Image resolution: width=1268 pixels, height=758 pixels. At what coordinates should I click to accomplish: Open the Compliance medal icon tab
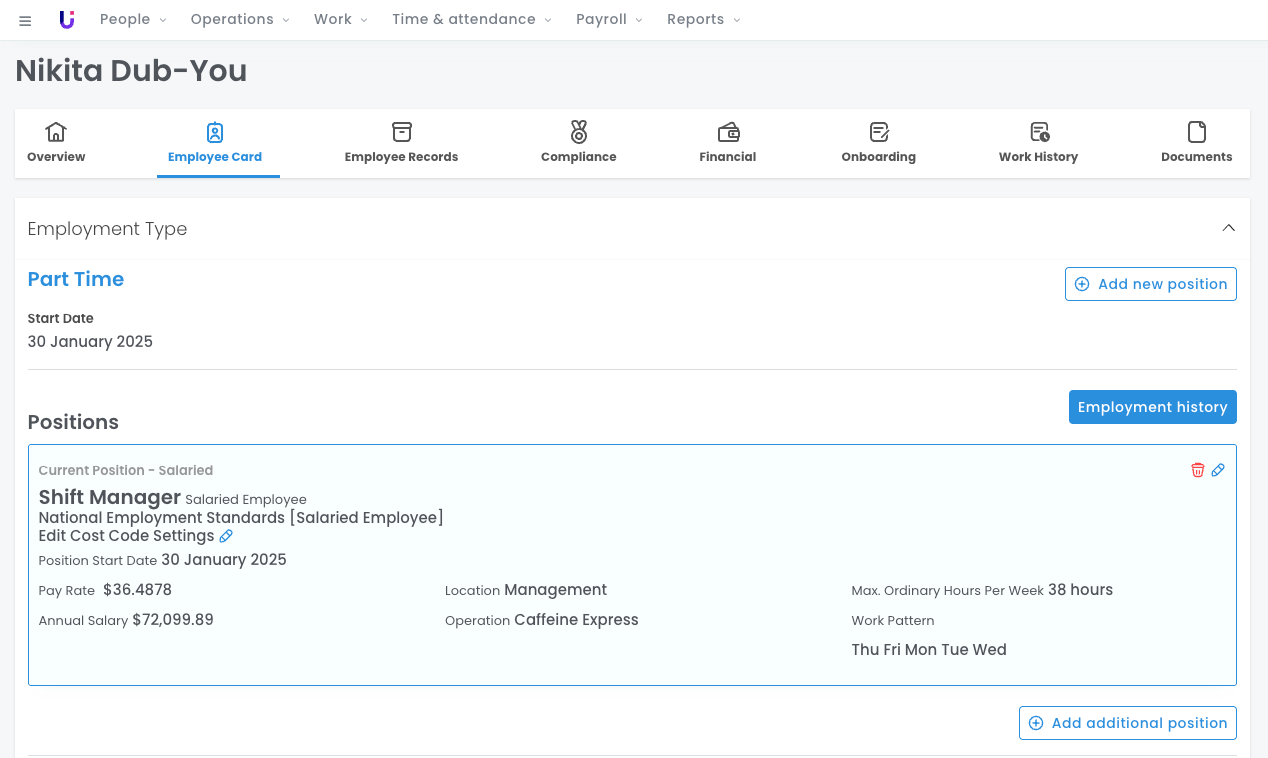pyautogui.click(x=578, y=143)
